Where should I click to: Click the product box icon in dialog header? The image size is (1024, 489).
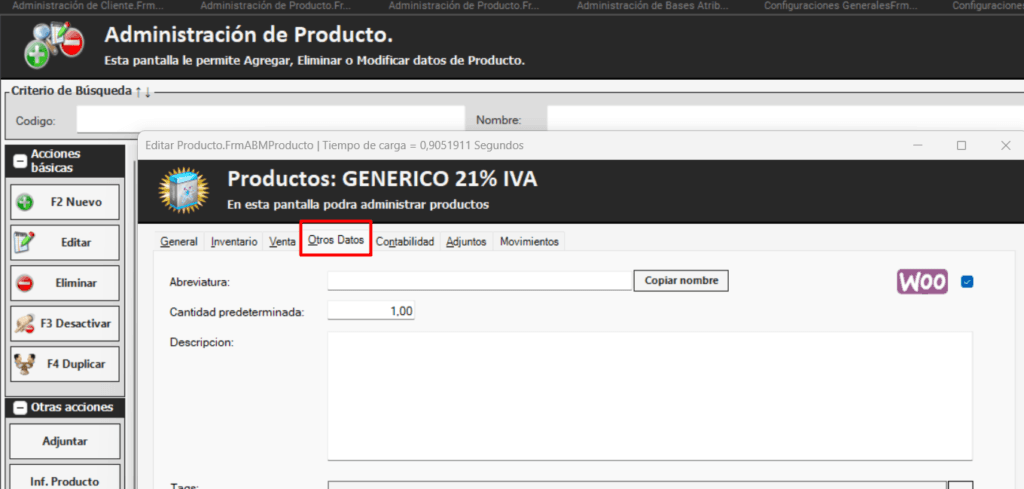[183, 189]
